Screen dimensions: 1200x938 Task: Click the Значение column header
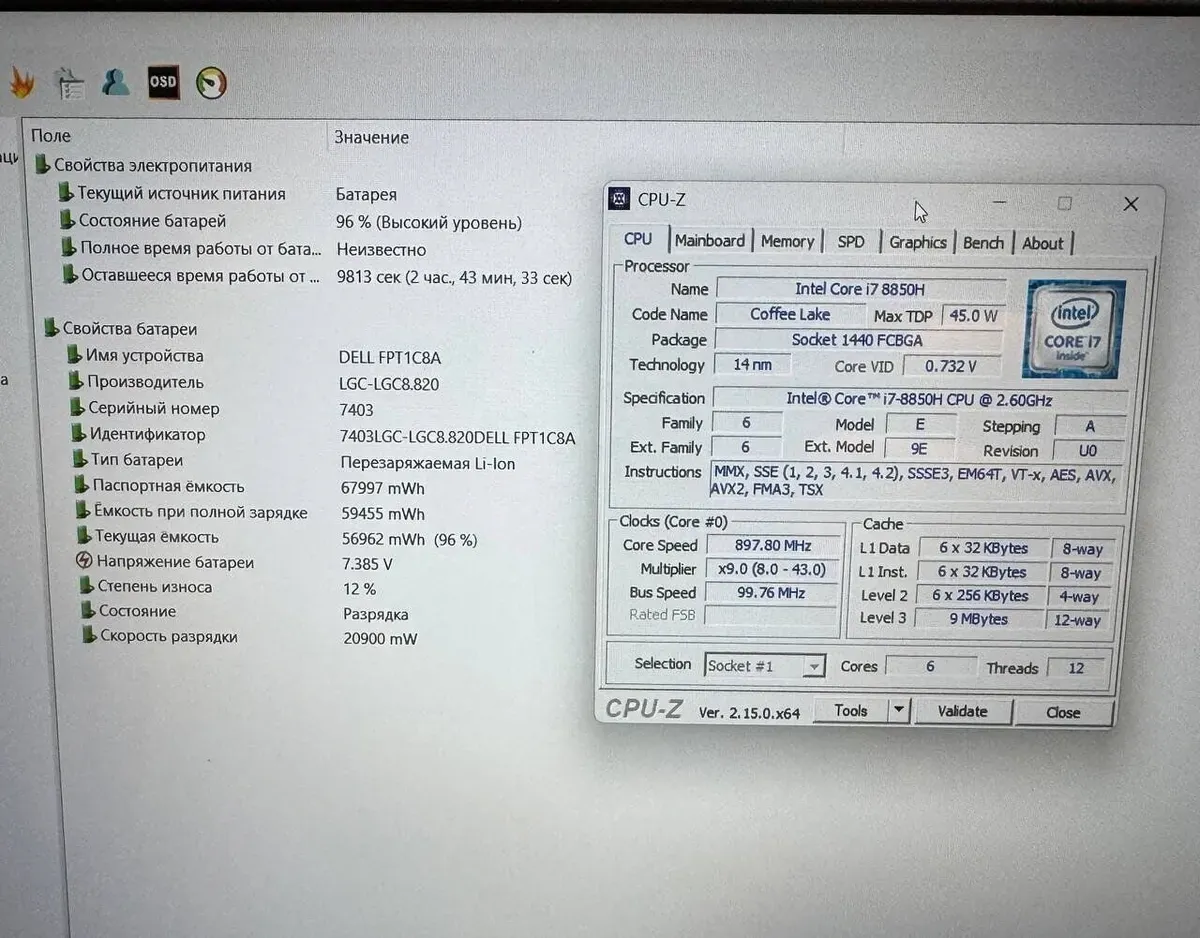click(371, 137)
